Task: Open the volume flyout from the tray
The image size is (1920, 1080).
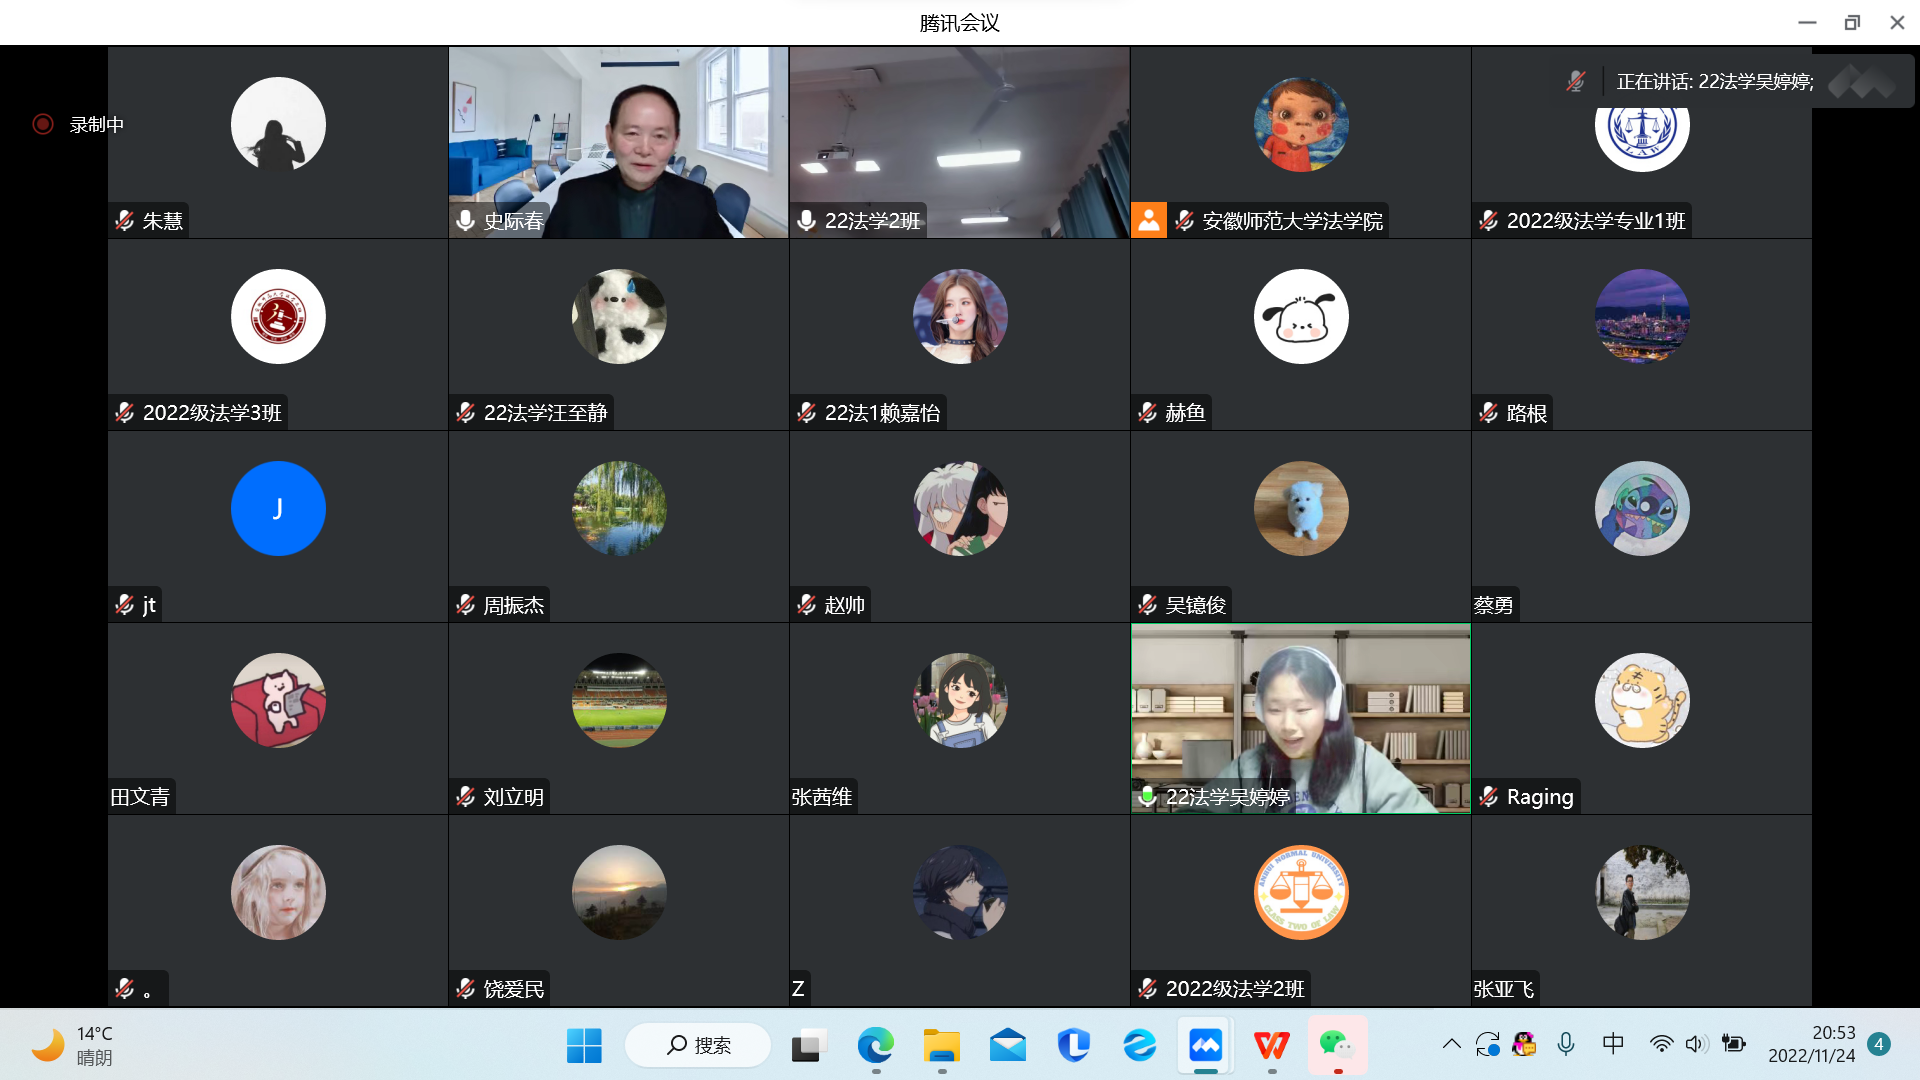Action: (1695, 1044)
